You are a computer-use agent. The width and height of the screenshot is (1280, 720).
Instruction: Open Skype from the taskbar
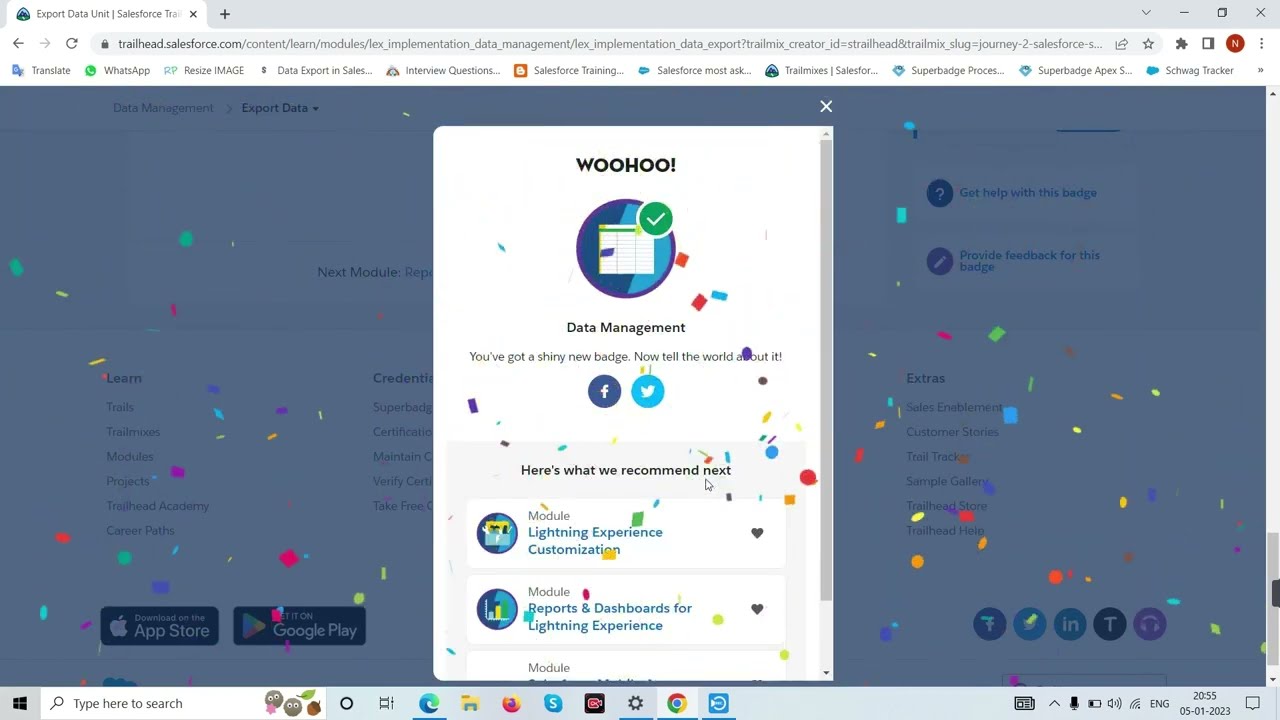pos(553,703)
